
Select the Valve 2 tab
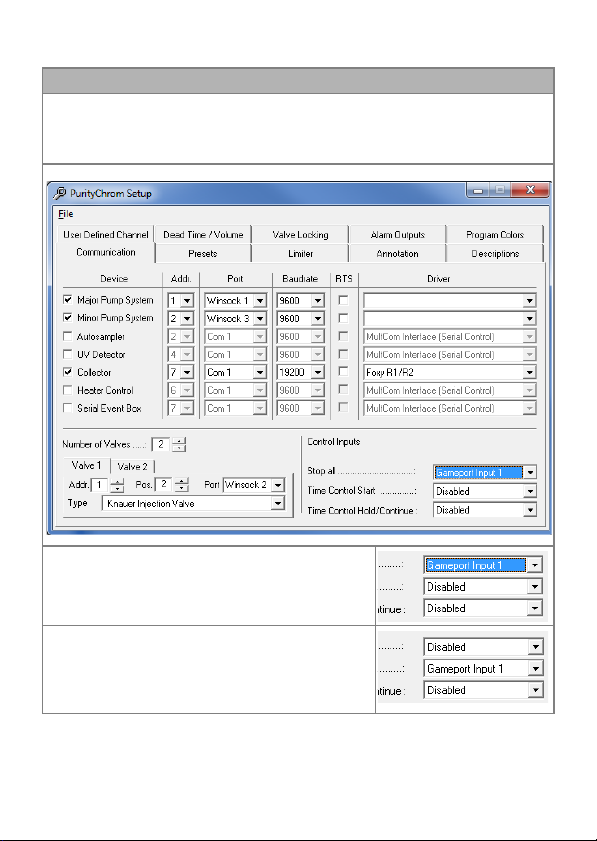pos(132,467)
